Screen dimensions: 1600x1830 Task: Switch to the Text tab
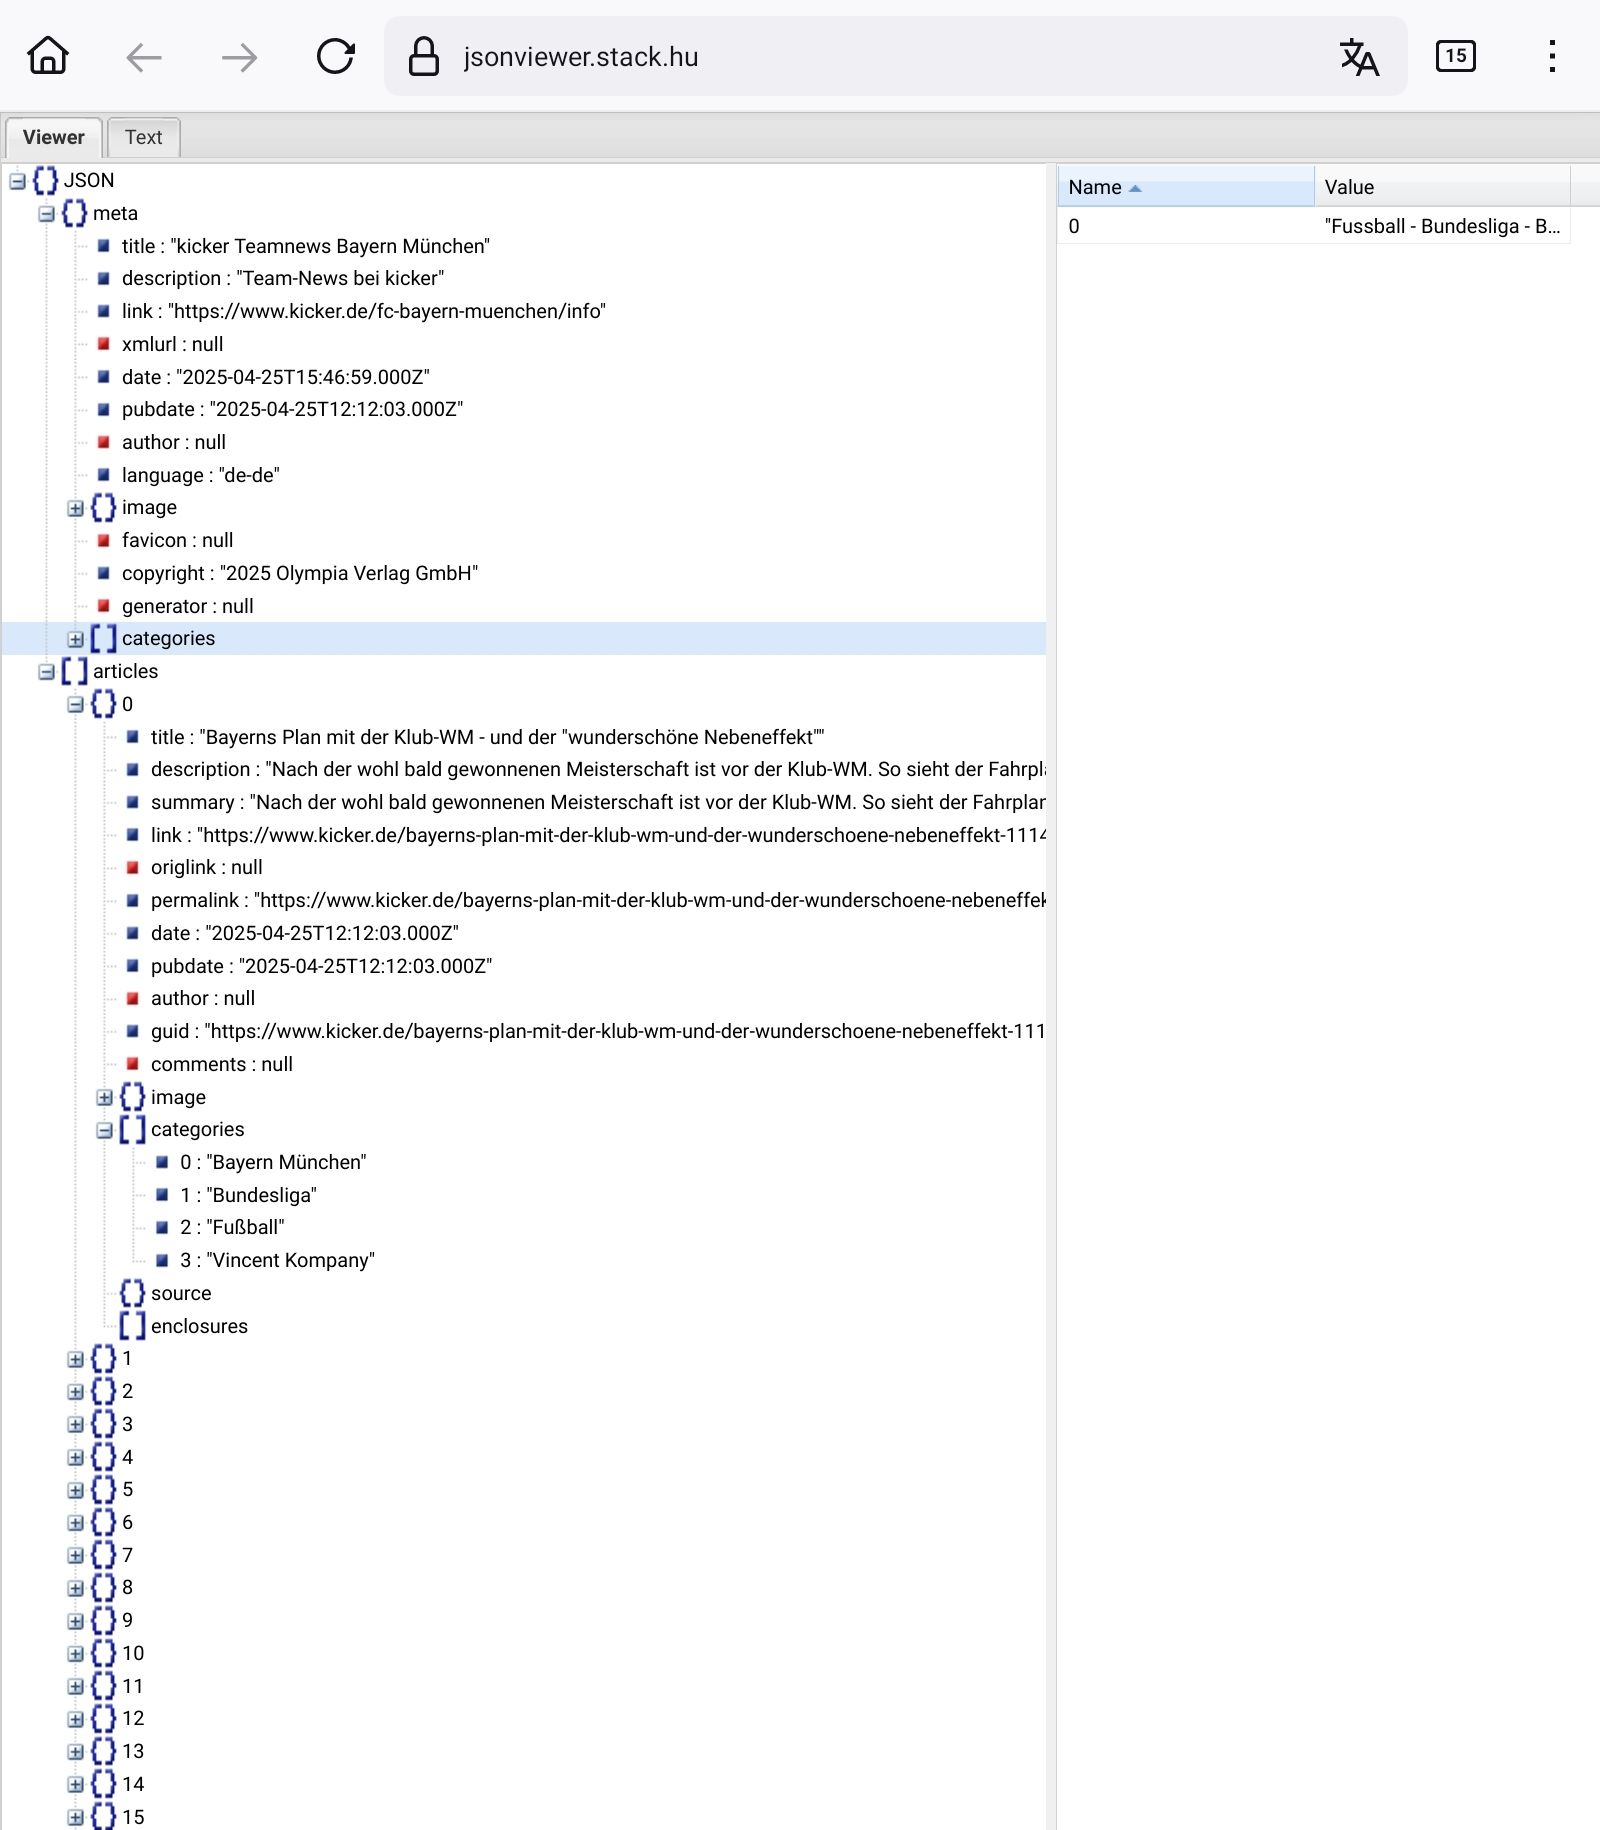click(143, 137)
